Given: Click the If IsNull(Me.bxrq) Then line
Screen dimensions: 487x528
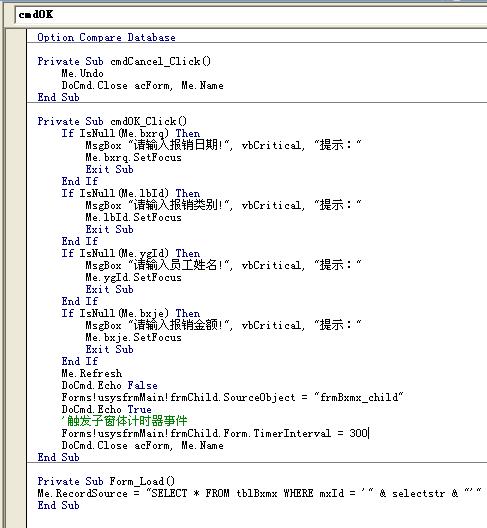Looking at the screenshot, I should 131,133.
